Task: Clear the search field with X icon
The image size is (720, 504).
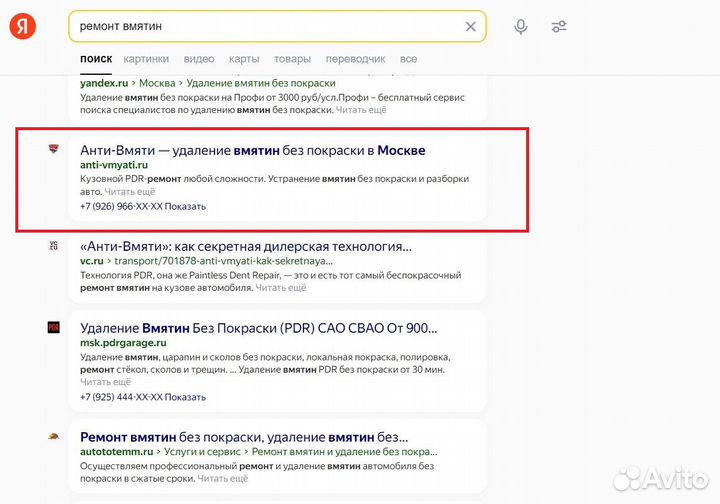Action: [x=471, y=27]
